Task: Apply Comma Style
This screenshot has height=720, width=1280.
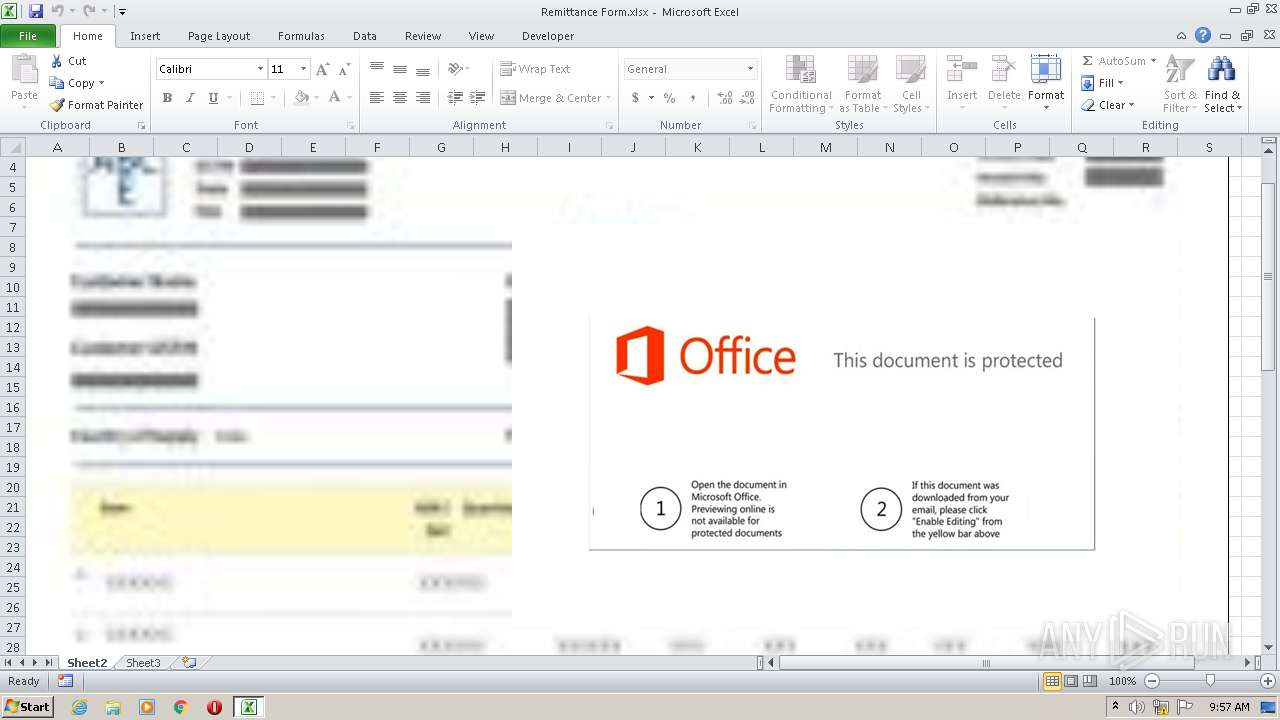Action: 693,98
